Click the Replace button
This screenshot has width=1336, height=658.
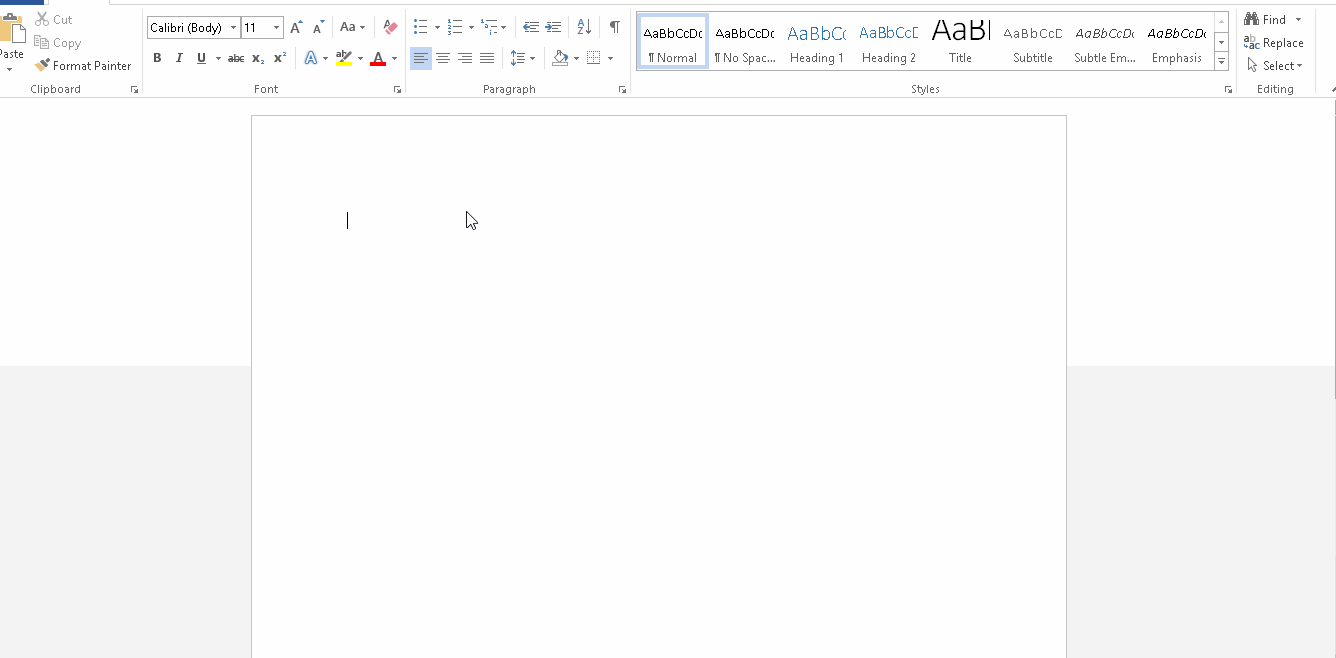coord(1273,43)
